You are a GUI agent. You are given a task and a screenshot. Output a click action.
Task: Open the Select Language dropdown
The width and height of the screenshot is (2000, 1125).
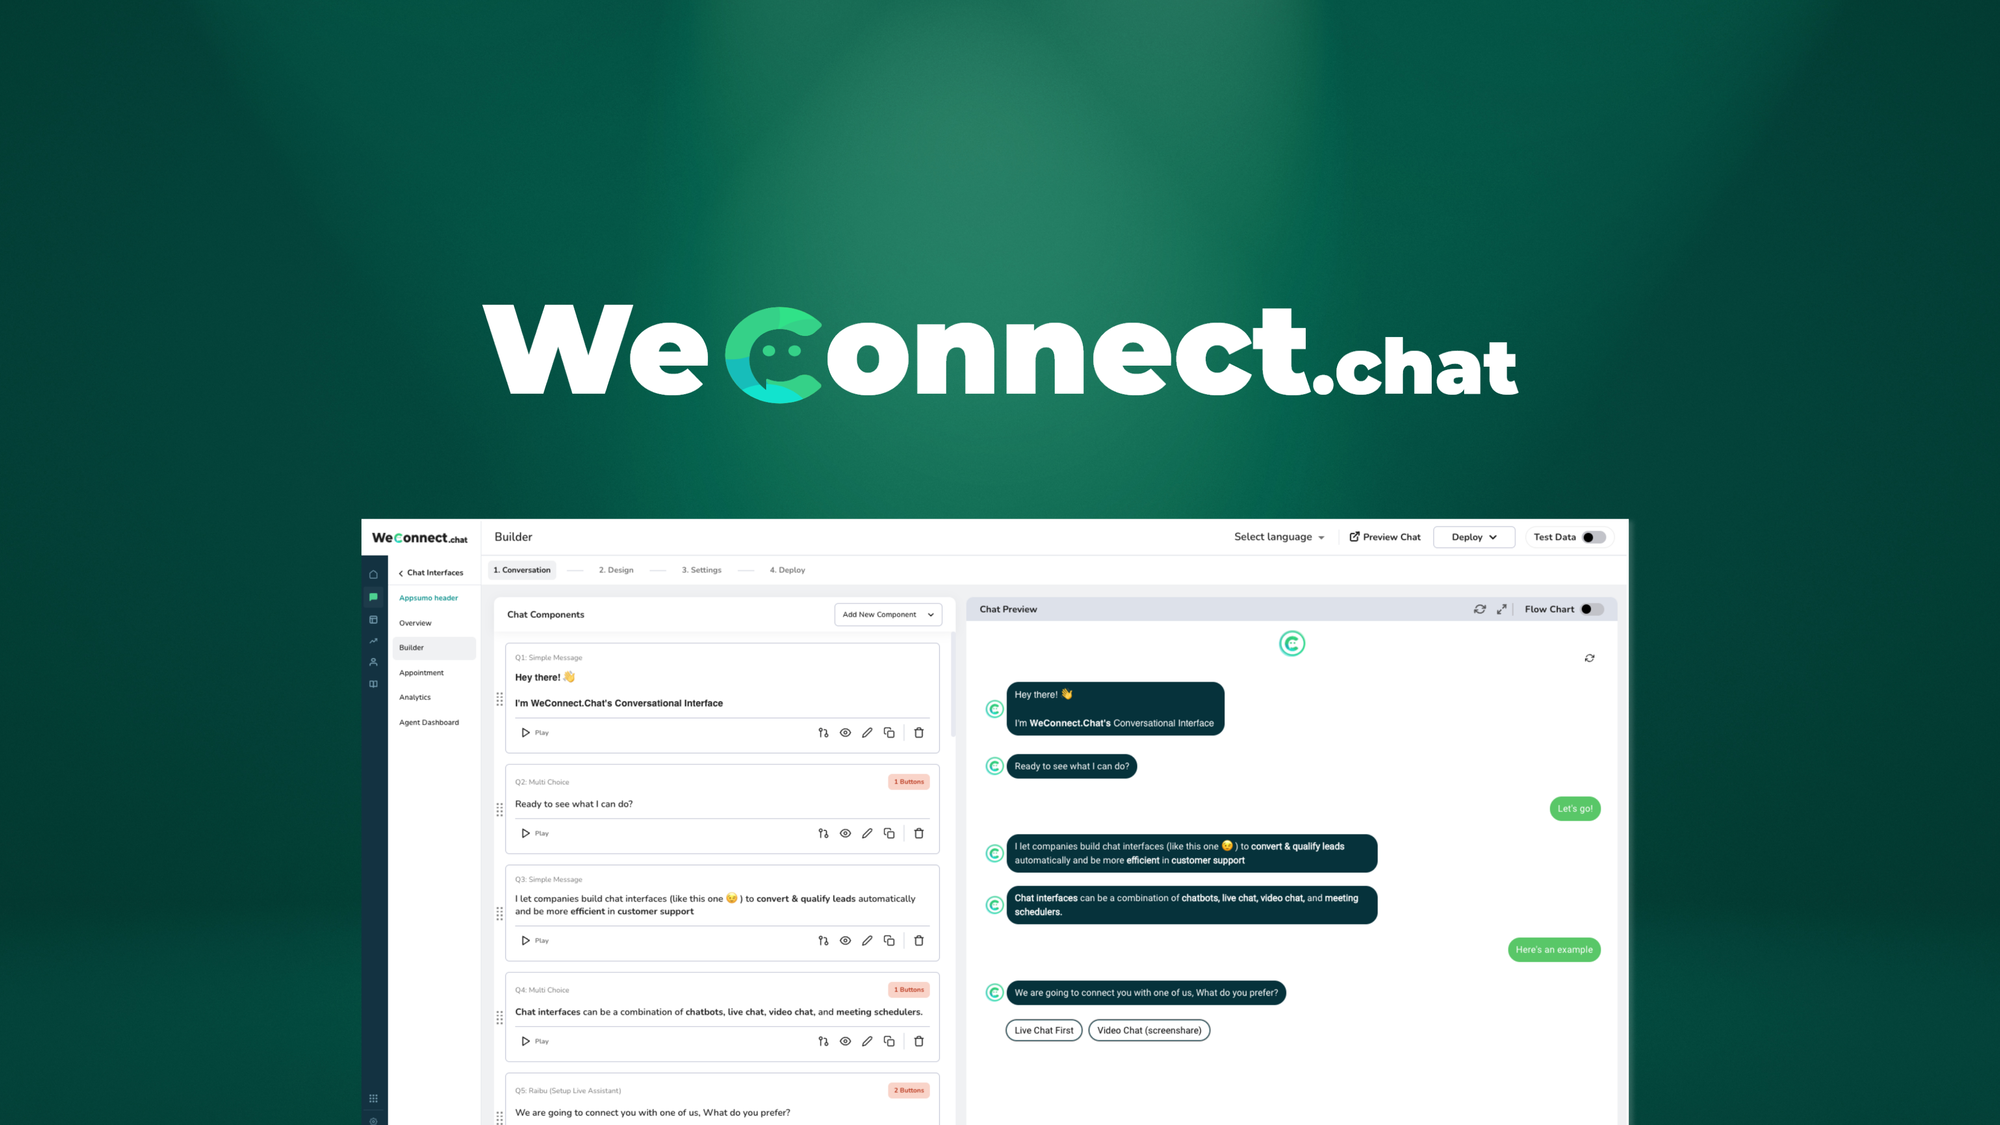tap(1277, 536)
